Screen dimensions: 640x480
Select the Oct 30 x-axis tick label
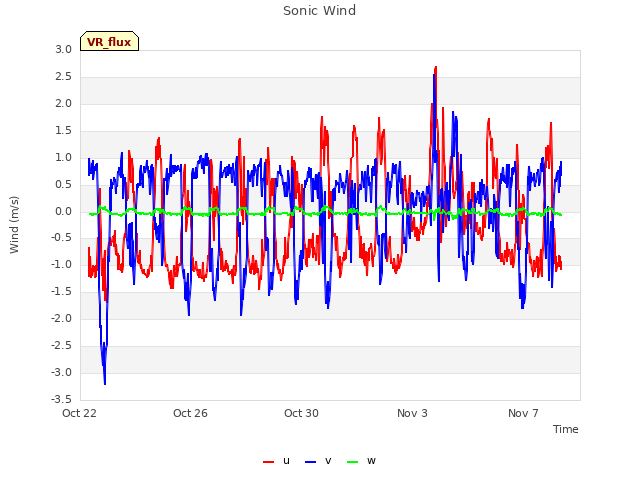(301, 413)
